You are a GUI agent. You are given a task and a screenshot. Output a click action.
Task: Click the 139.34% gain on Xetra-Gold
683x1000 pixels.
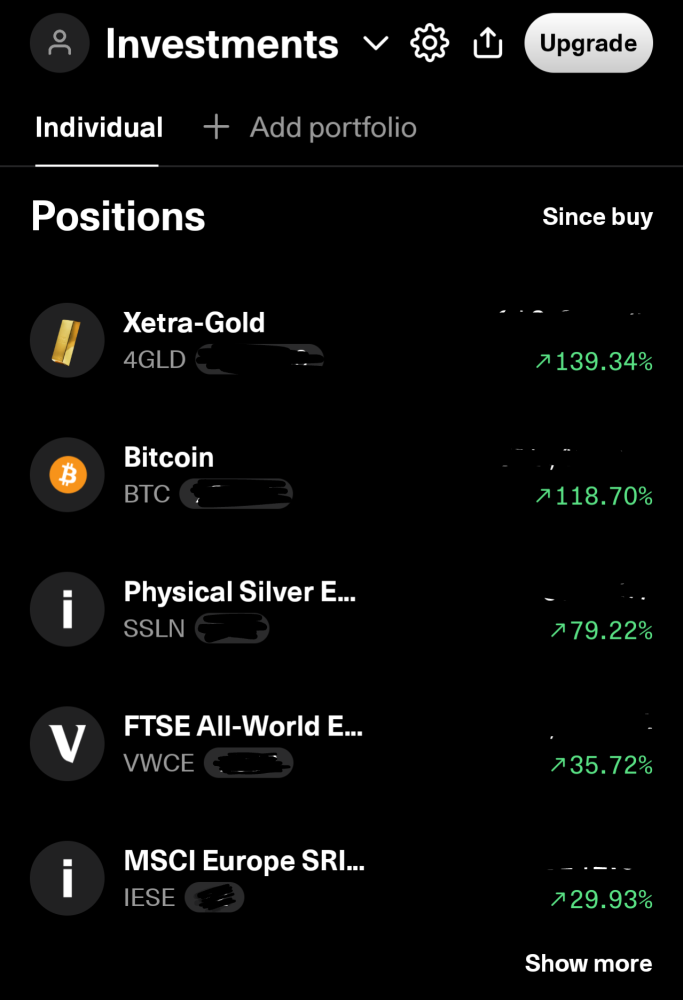tap(594, 362)
